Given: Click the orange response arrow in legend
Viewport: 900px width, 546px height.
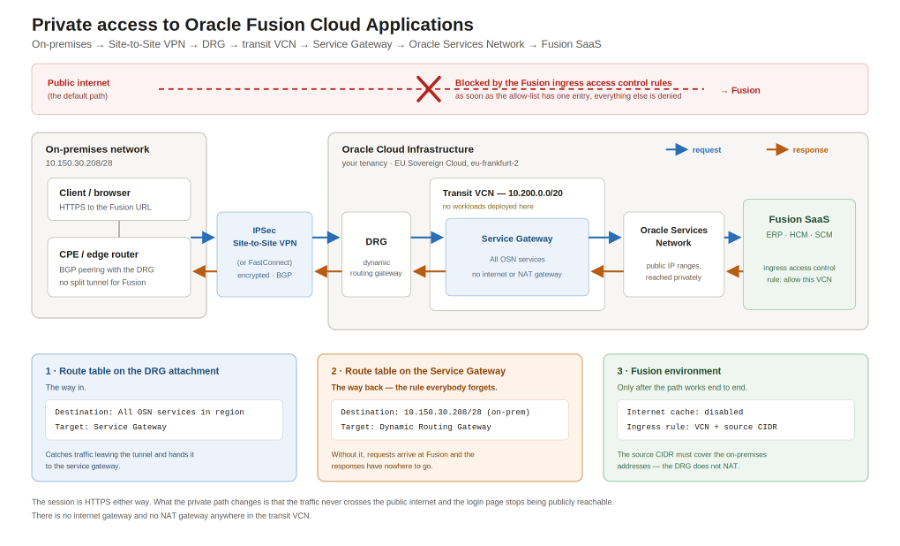Looking at the screenshot, I should (778, 150).
